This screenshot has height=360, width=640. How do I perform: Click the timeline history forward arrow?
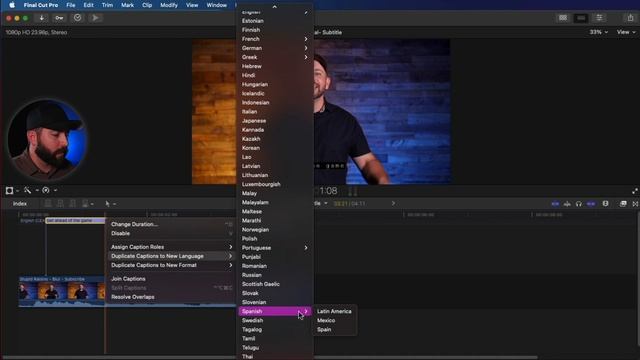(x=393, y=203)
